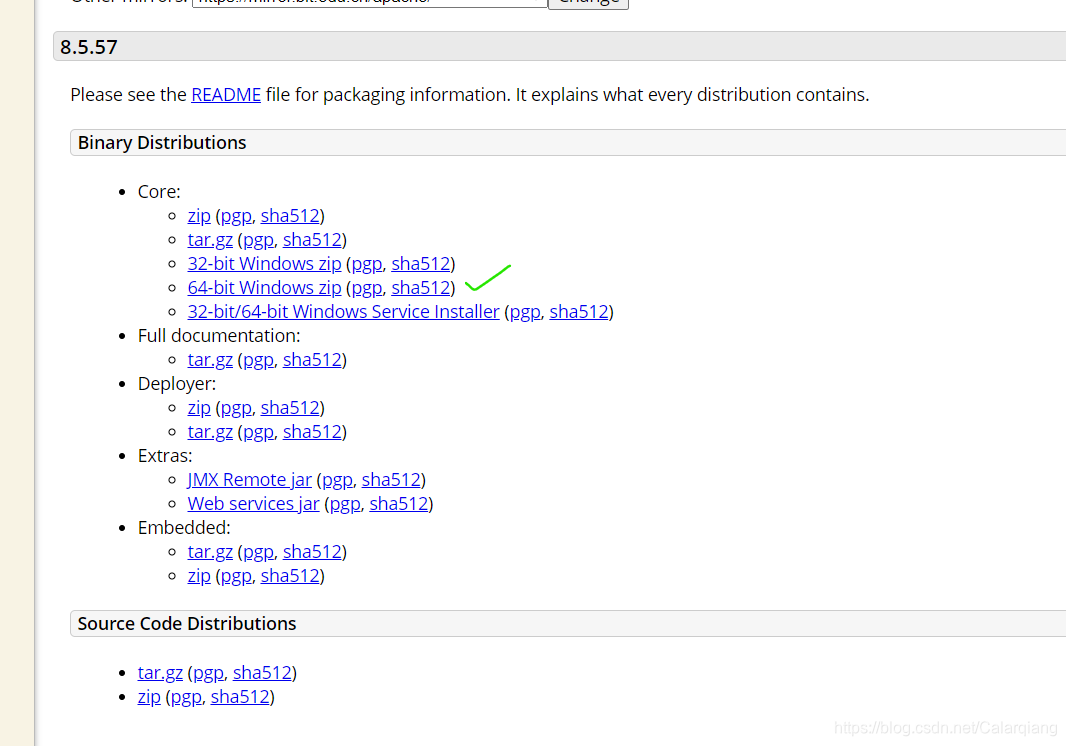Viewport: 1066px width, 746px height.
Task: Open sha512 checksum for Embedded zip
Action: [x=290, y=576]
